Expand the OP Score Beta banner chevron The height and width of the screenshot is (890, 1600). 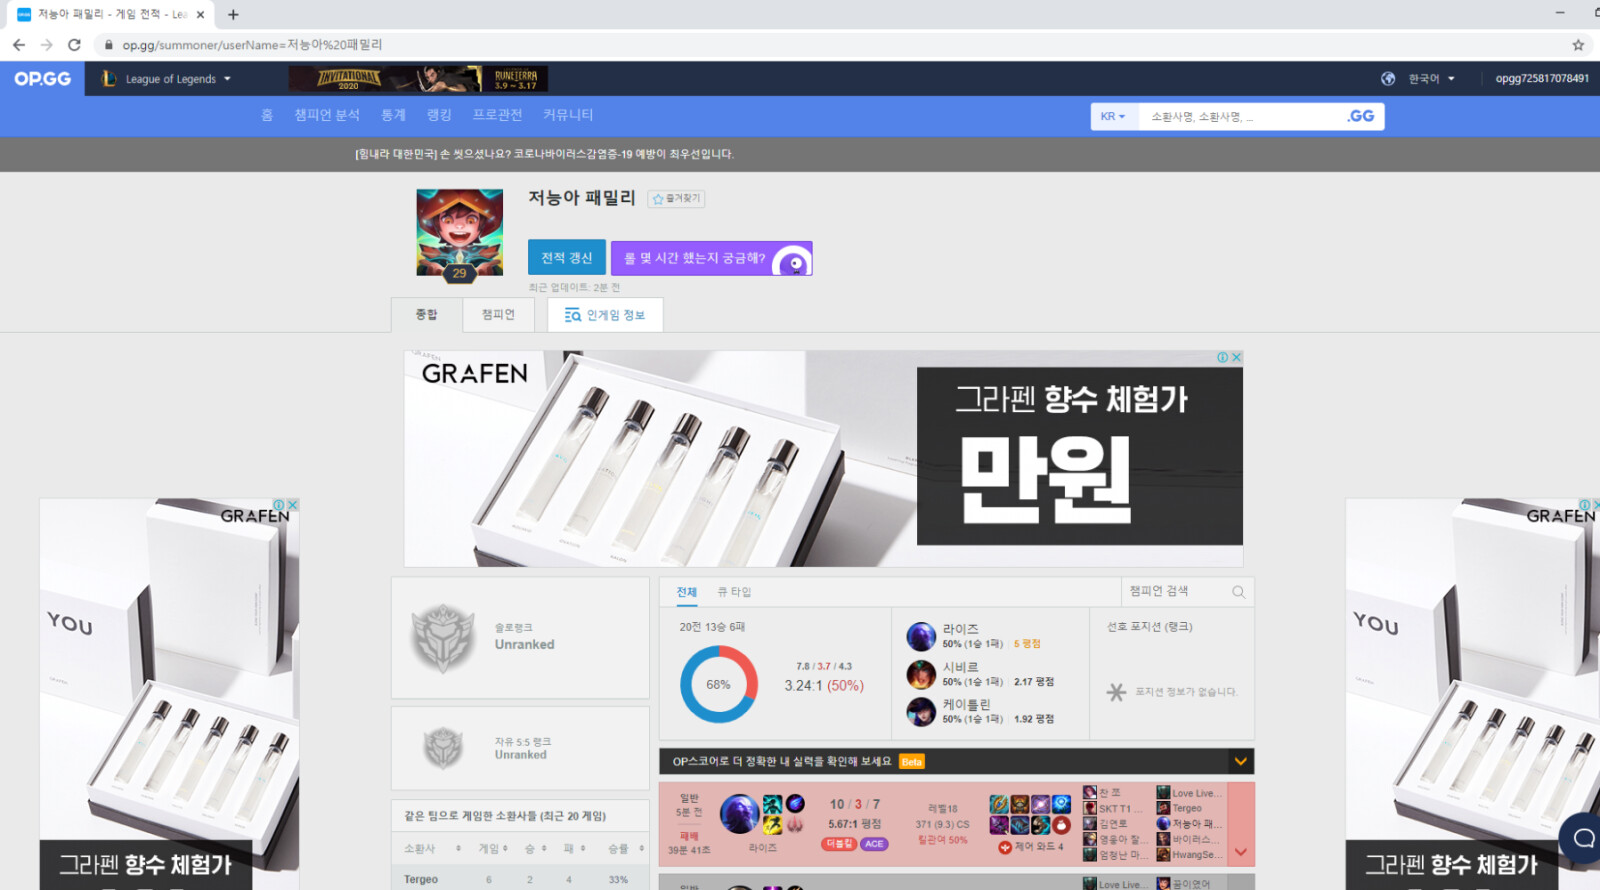(1240, 761)
